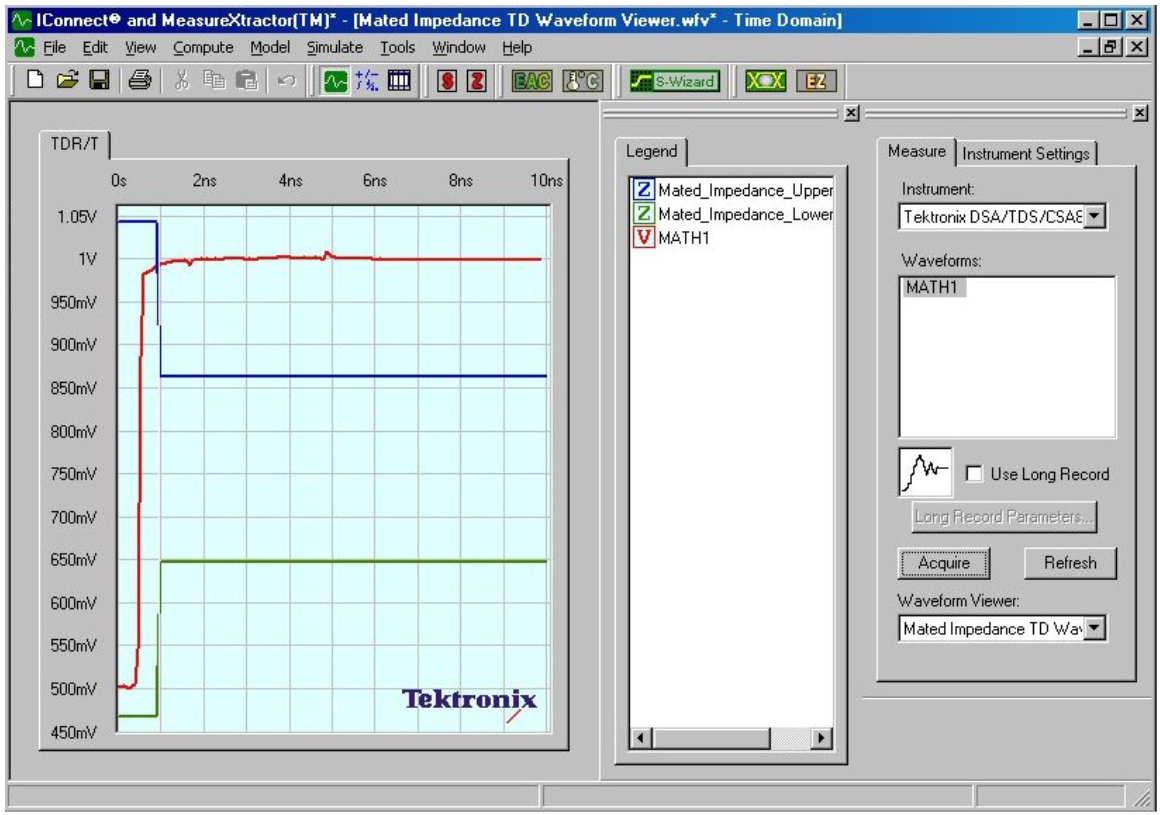Click the waveform preview thumbnail icon
The width and height of the screenshot is (1160, 815).
click(925, 471)
